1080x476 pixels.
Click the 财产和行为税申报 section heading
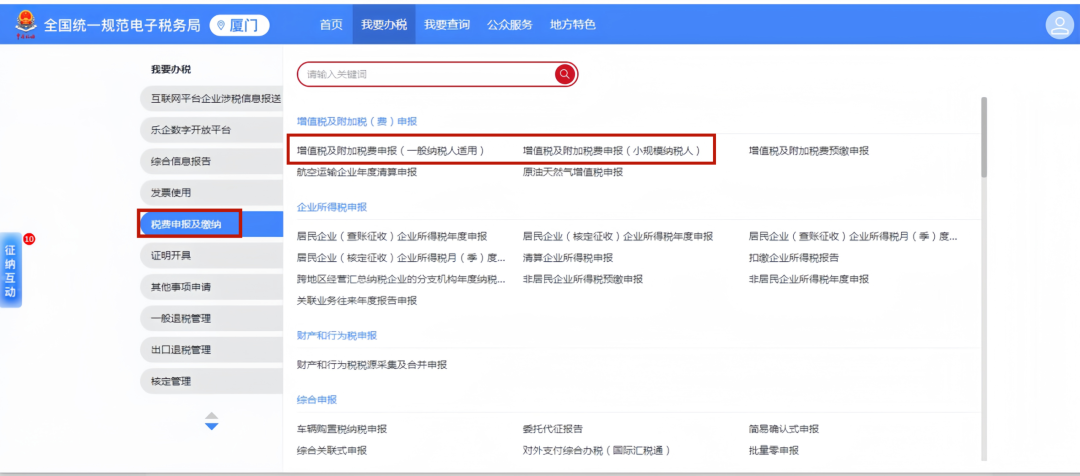click(x=337, y=335)
